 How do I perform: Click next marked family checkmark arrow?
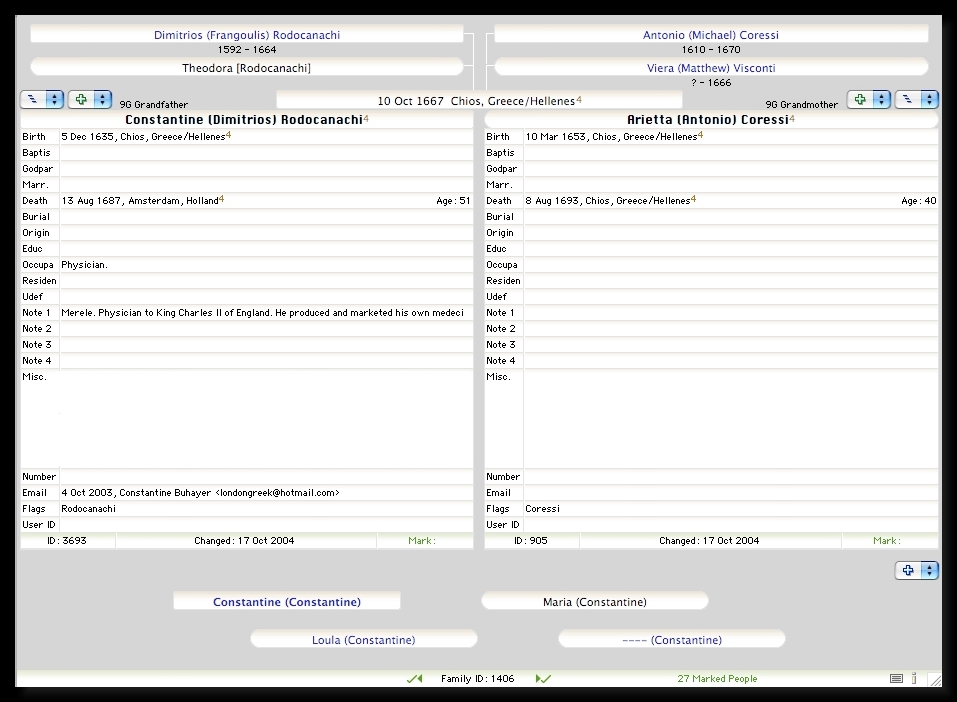[544, 679]
